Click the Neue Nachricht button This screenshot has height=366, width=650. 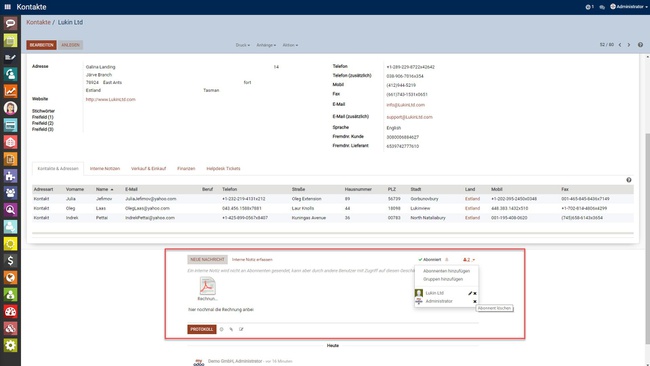207,259
